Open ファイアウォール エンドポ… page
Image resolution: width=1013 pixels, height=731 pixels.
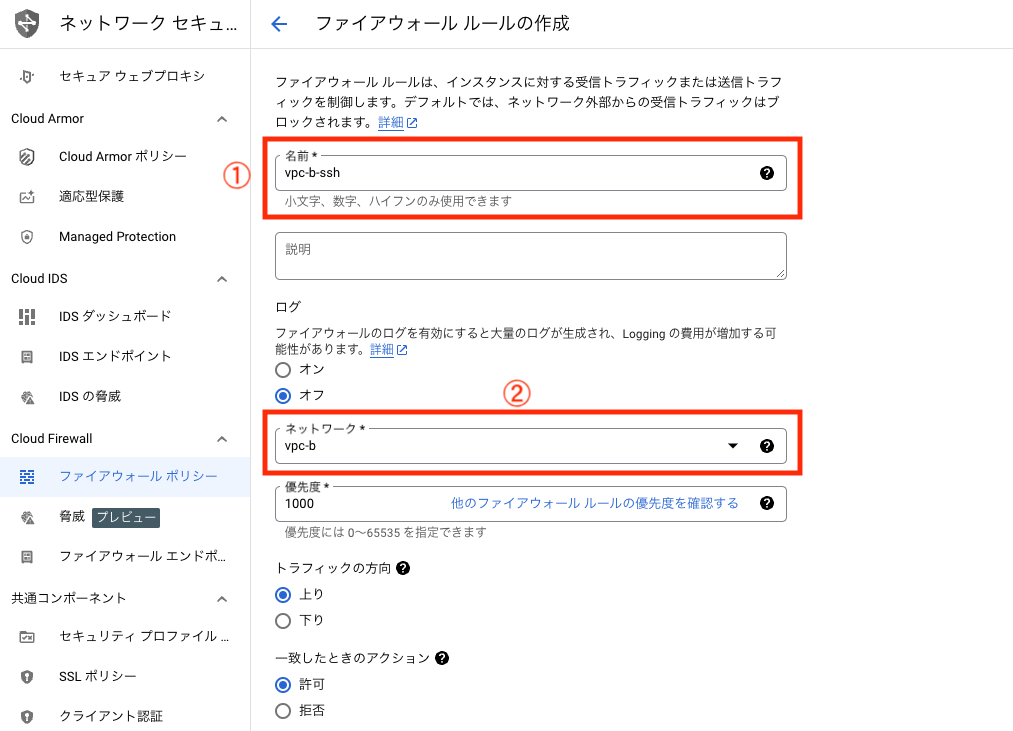tap(143, 556)
